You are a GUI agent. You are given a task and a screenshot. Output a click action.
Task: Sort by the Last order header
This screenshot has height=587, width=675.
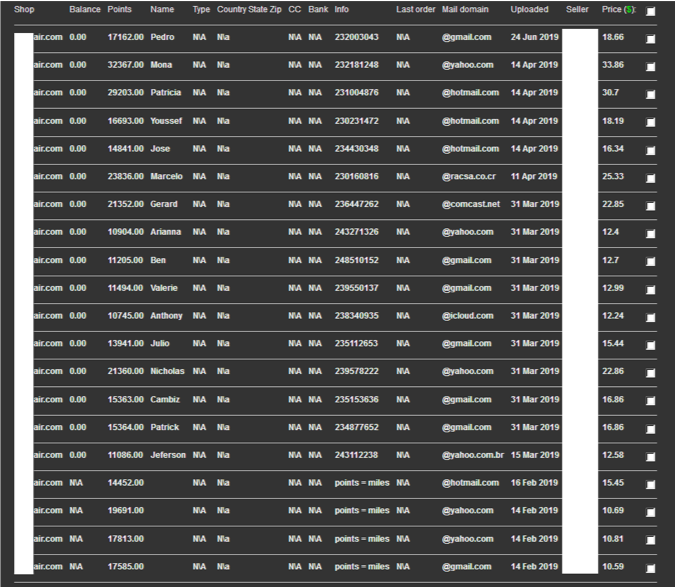pyautogui.click(x=416, y=9)
